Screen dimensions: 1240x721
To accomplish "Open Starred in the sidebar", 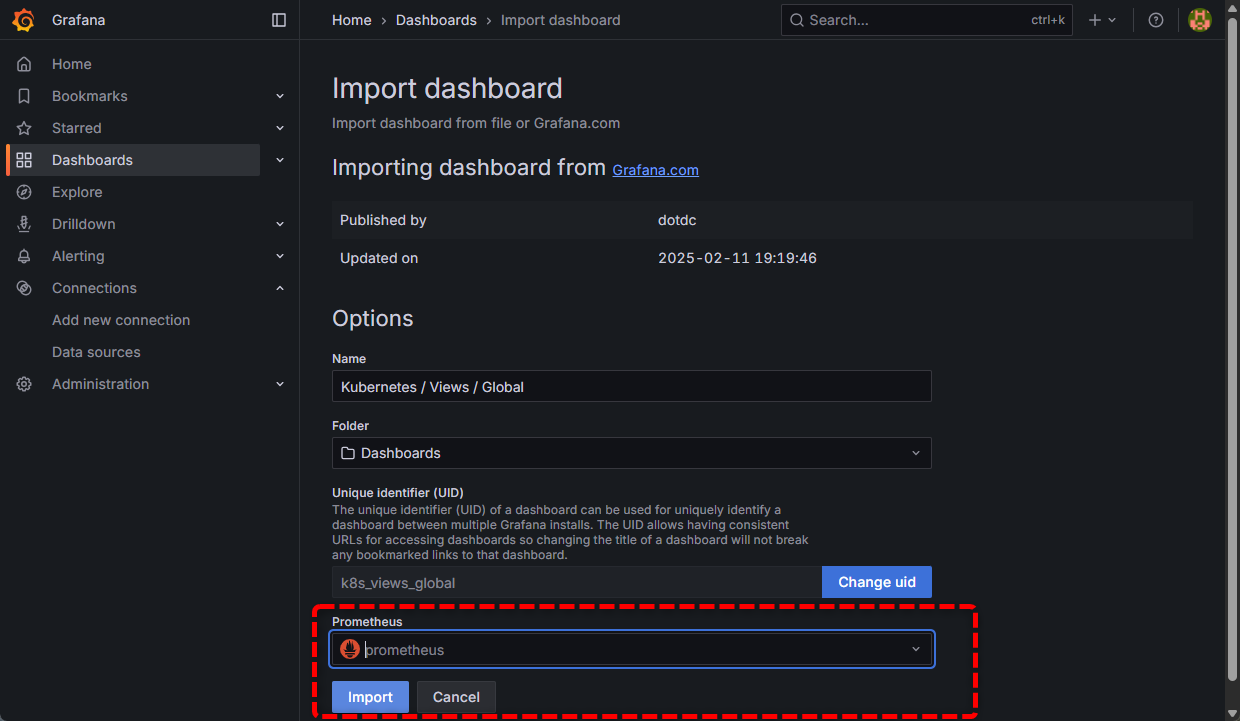I will (x=77, y=128).
